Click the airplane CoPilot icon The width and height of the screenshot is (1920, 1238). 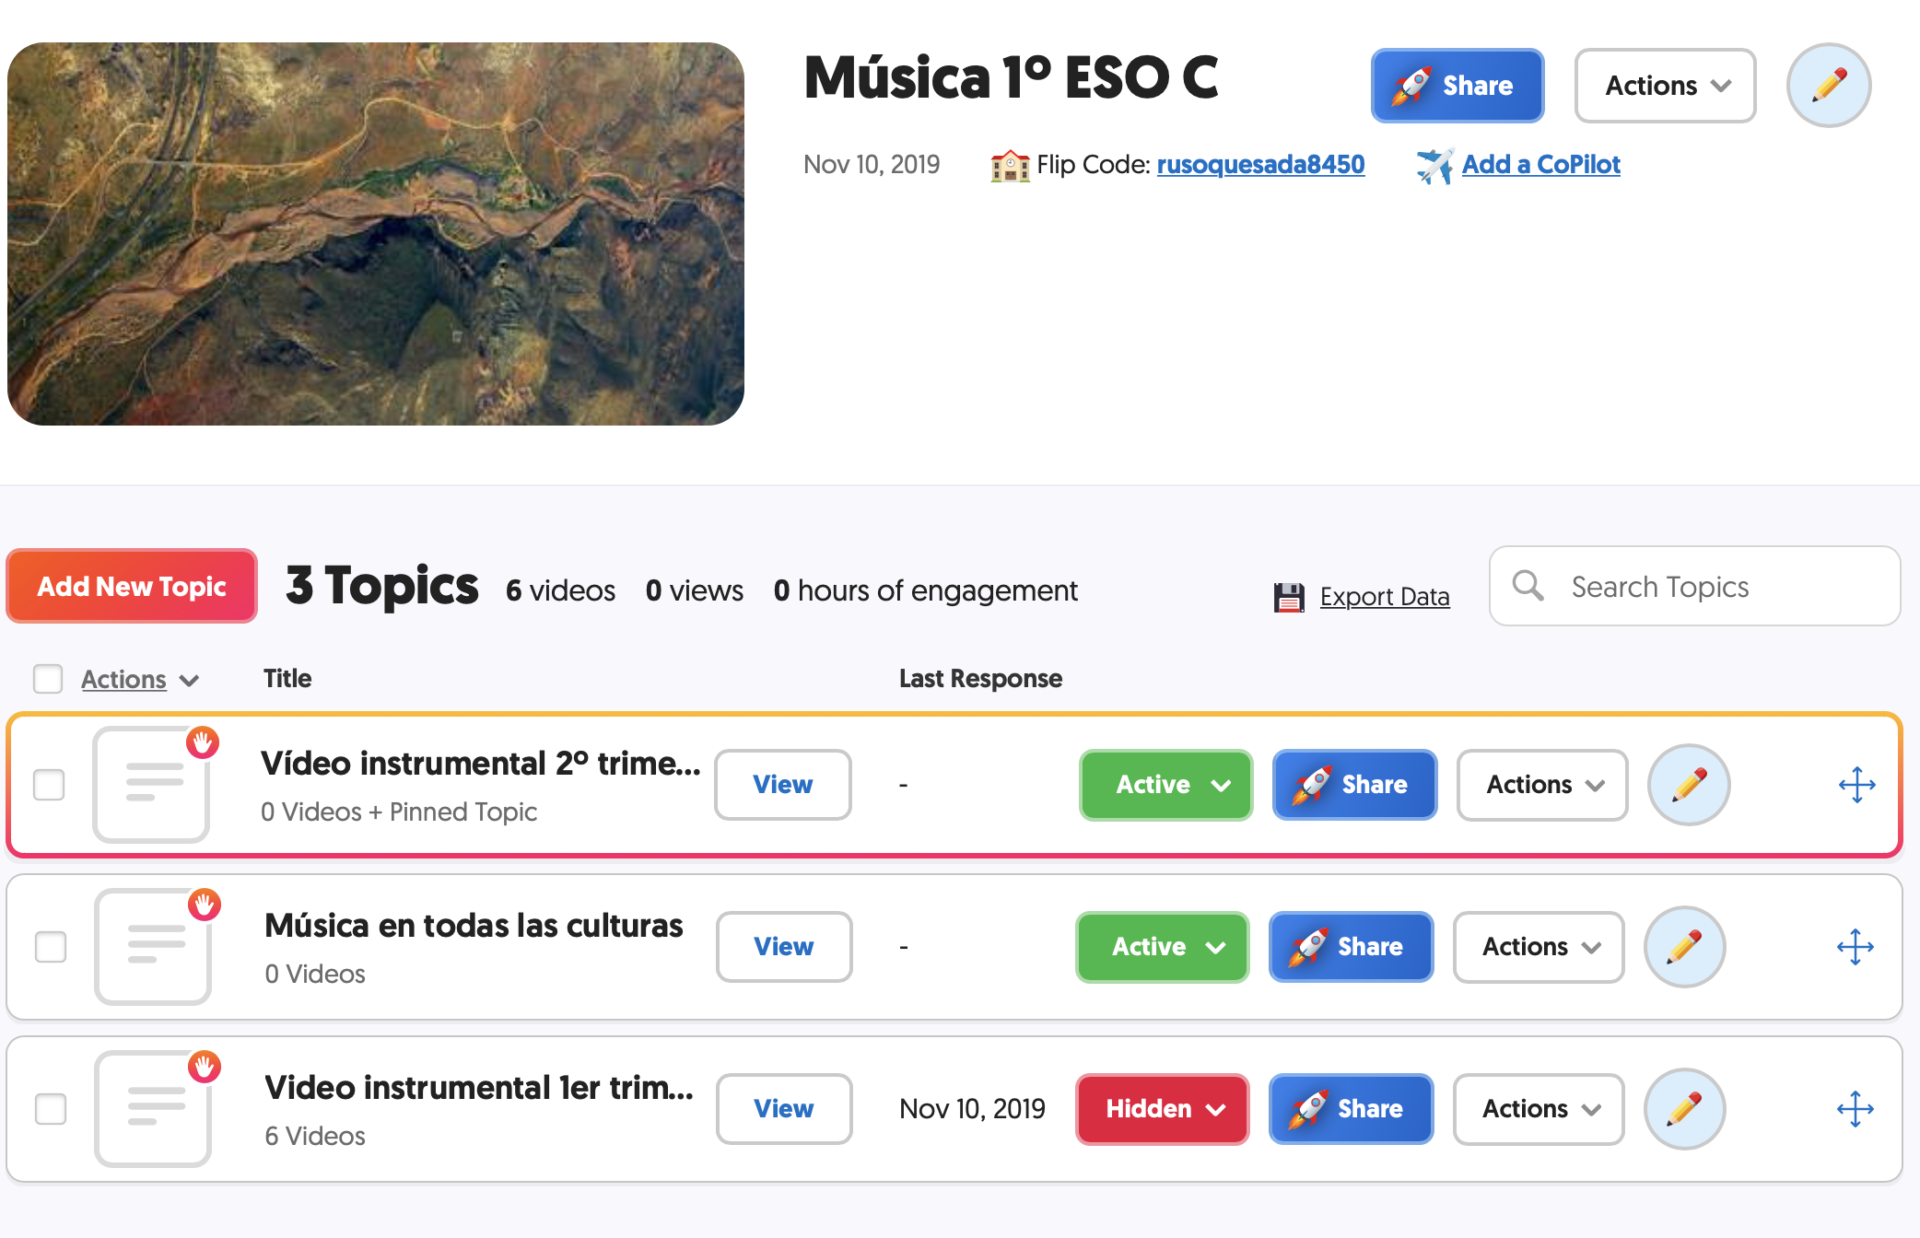tap(1434, 165)
